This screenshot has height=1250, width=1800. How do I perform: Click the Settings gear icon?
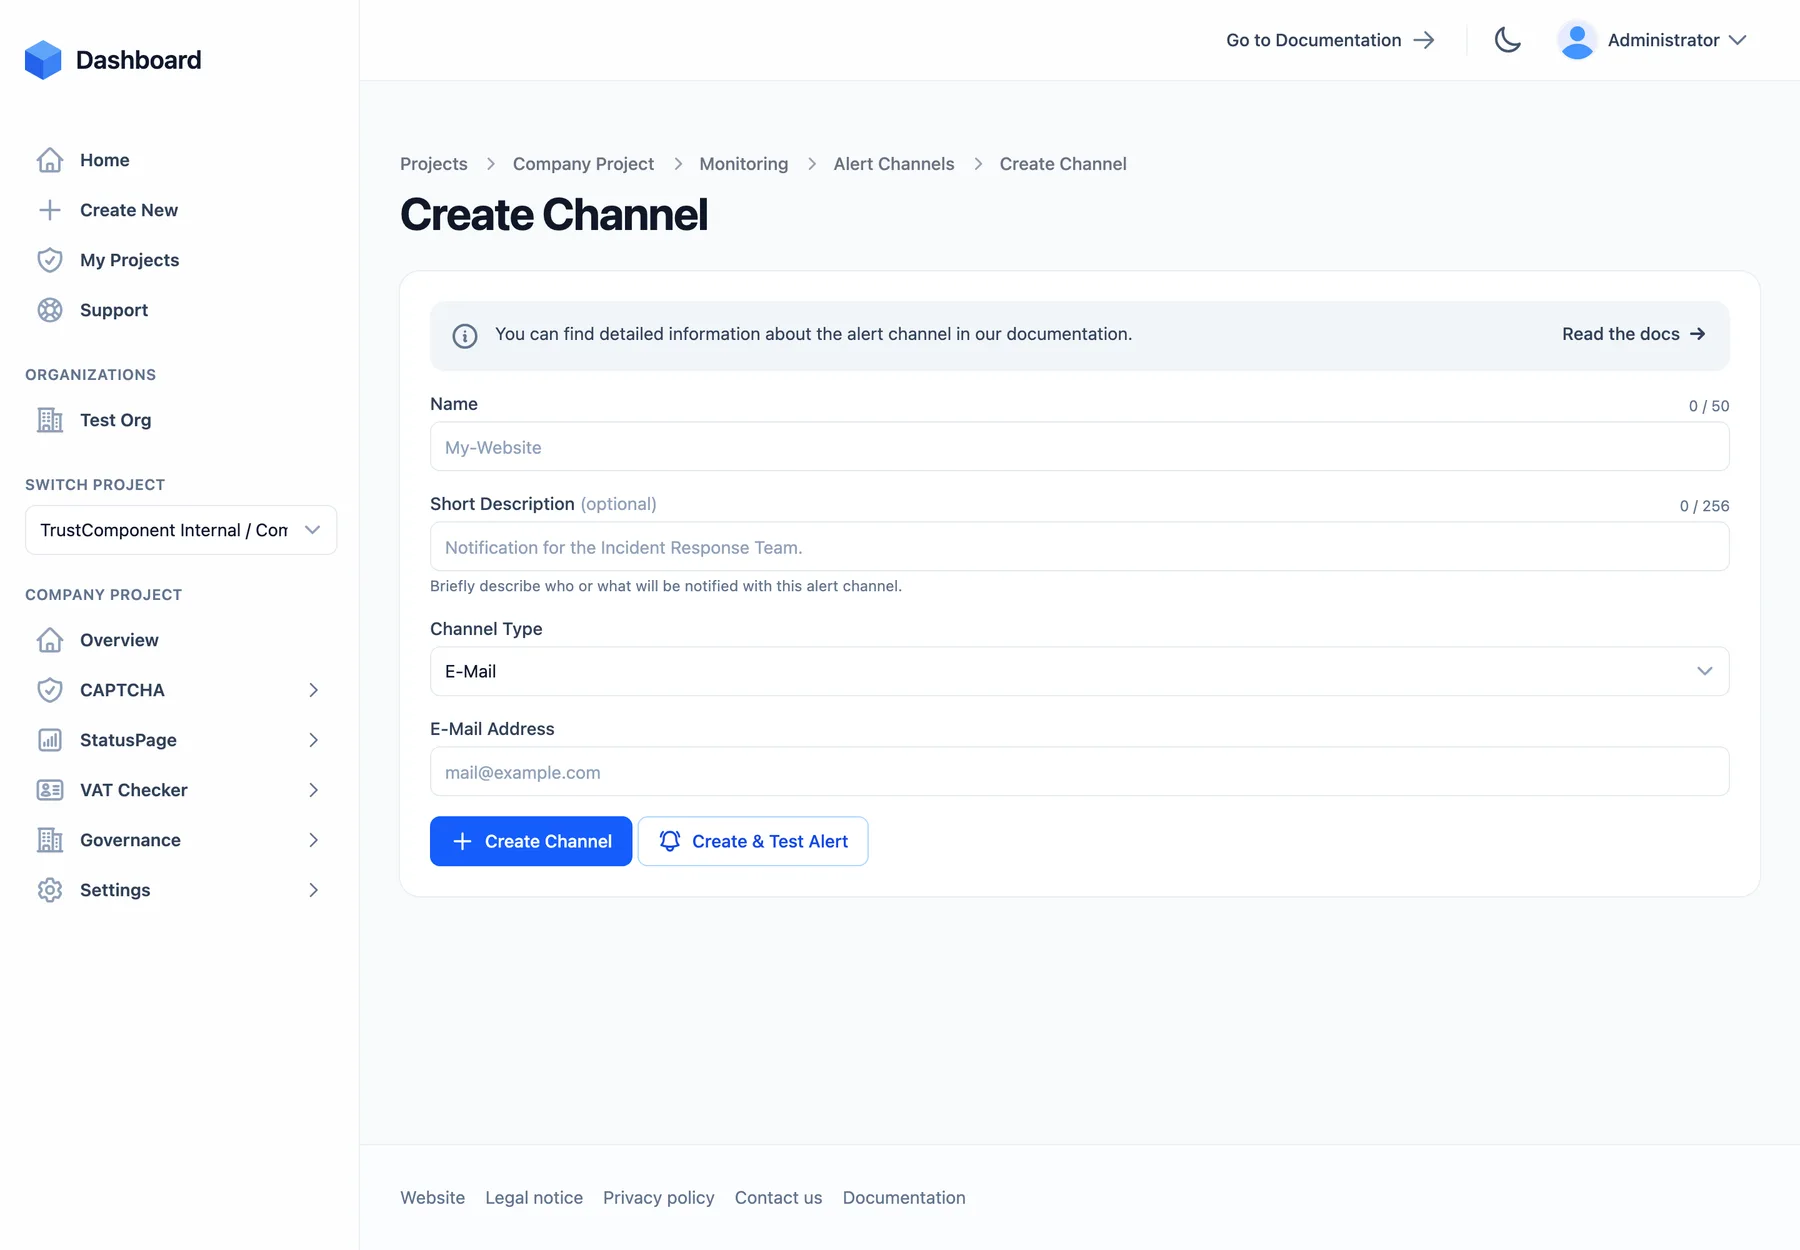coord(50,890)
